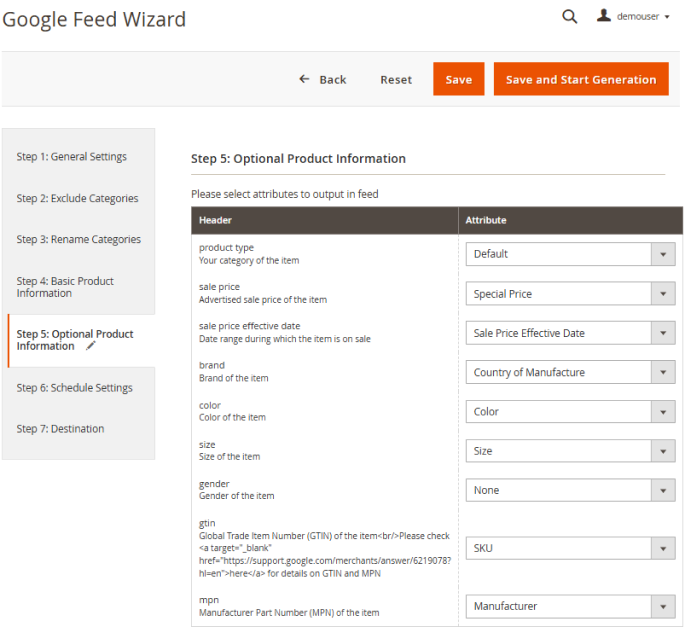Image resolution: width=685 pixels, height=633 pixels.
Task: Open Step 4: Basic Product Information
Action: pos(65,287)
